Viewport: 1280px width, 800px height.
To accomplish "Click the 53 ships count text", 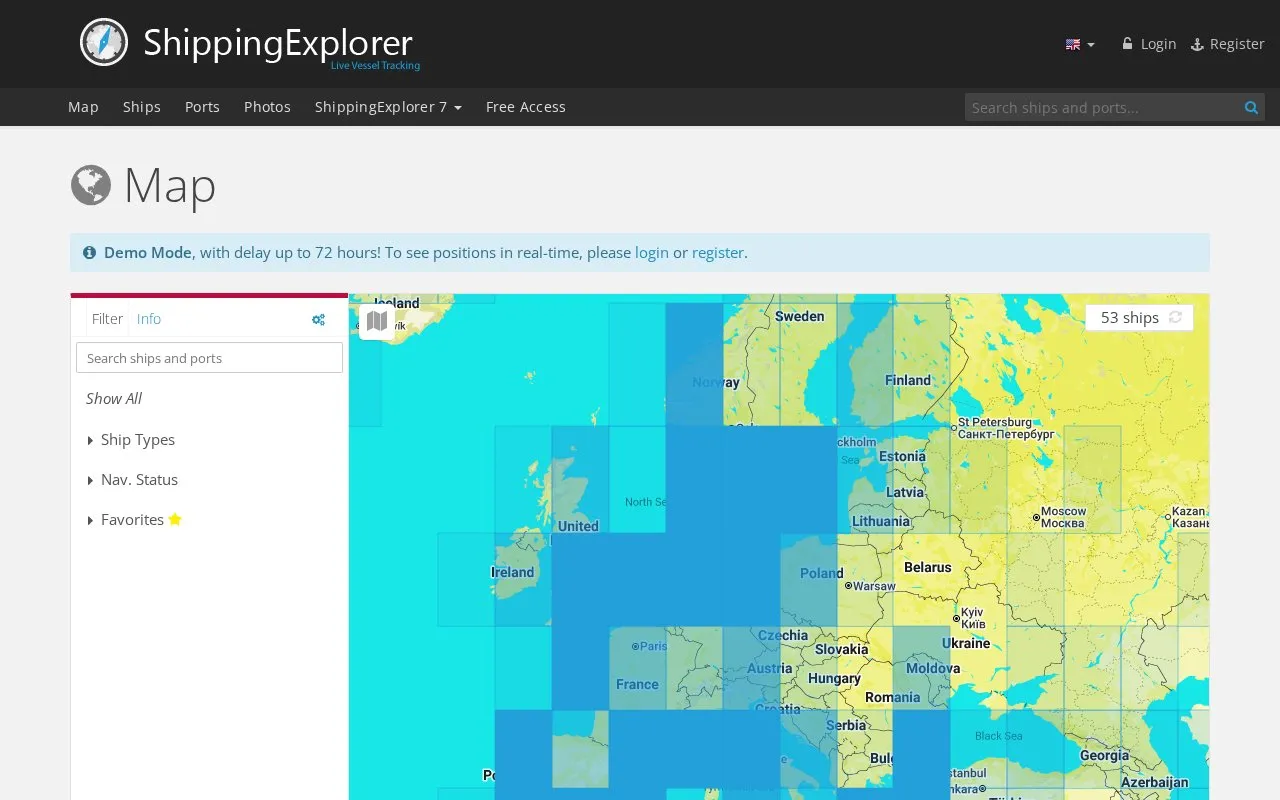I will pos(1130,317).
